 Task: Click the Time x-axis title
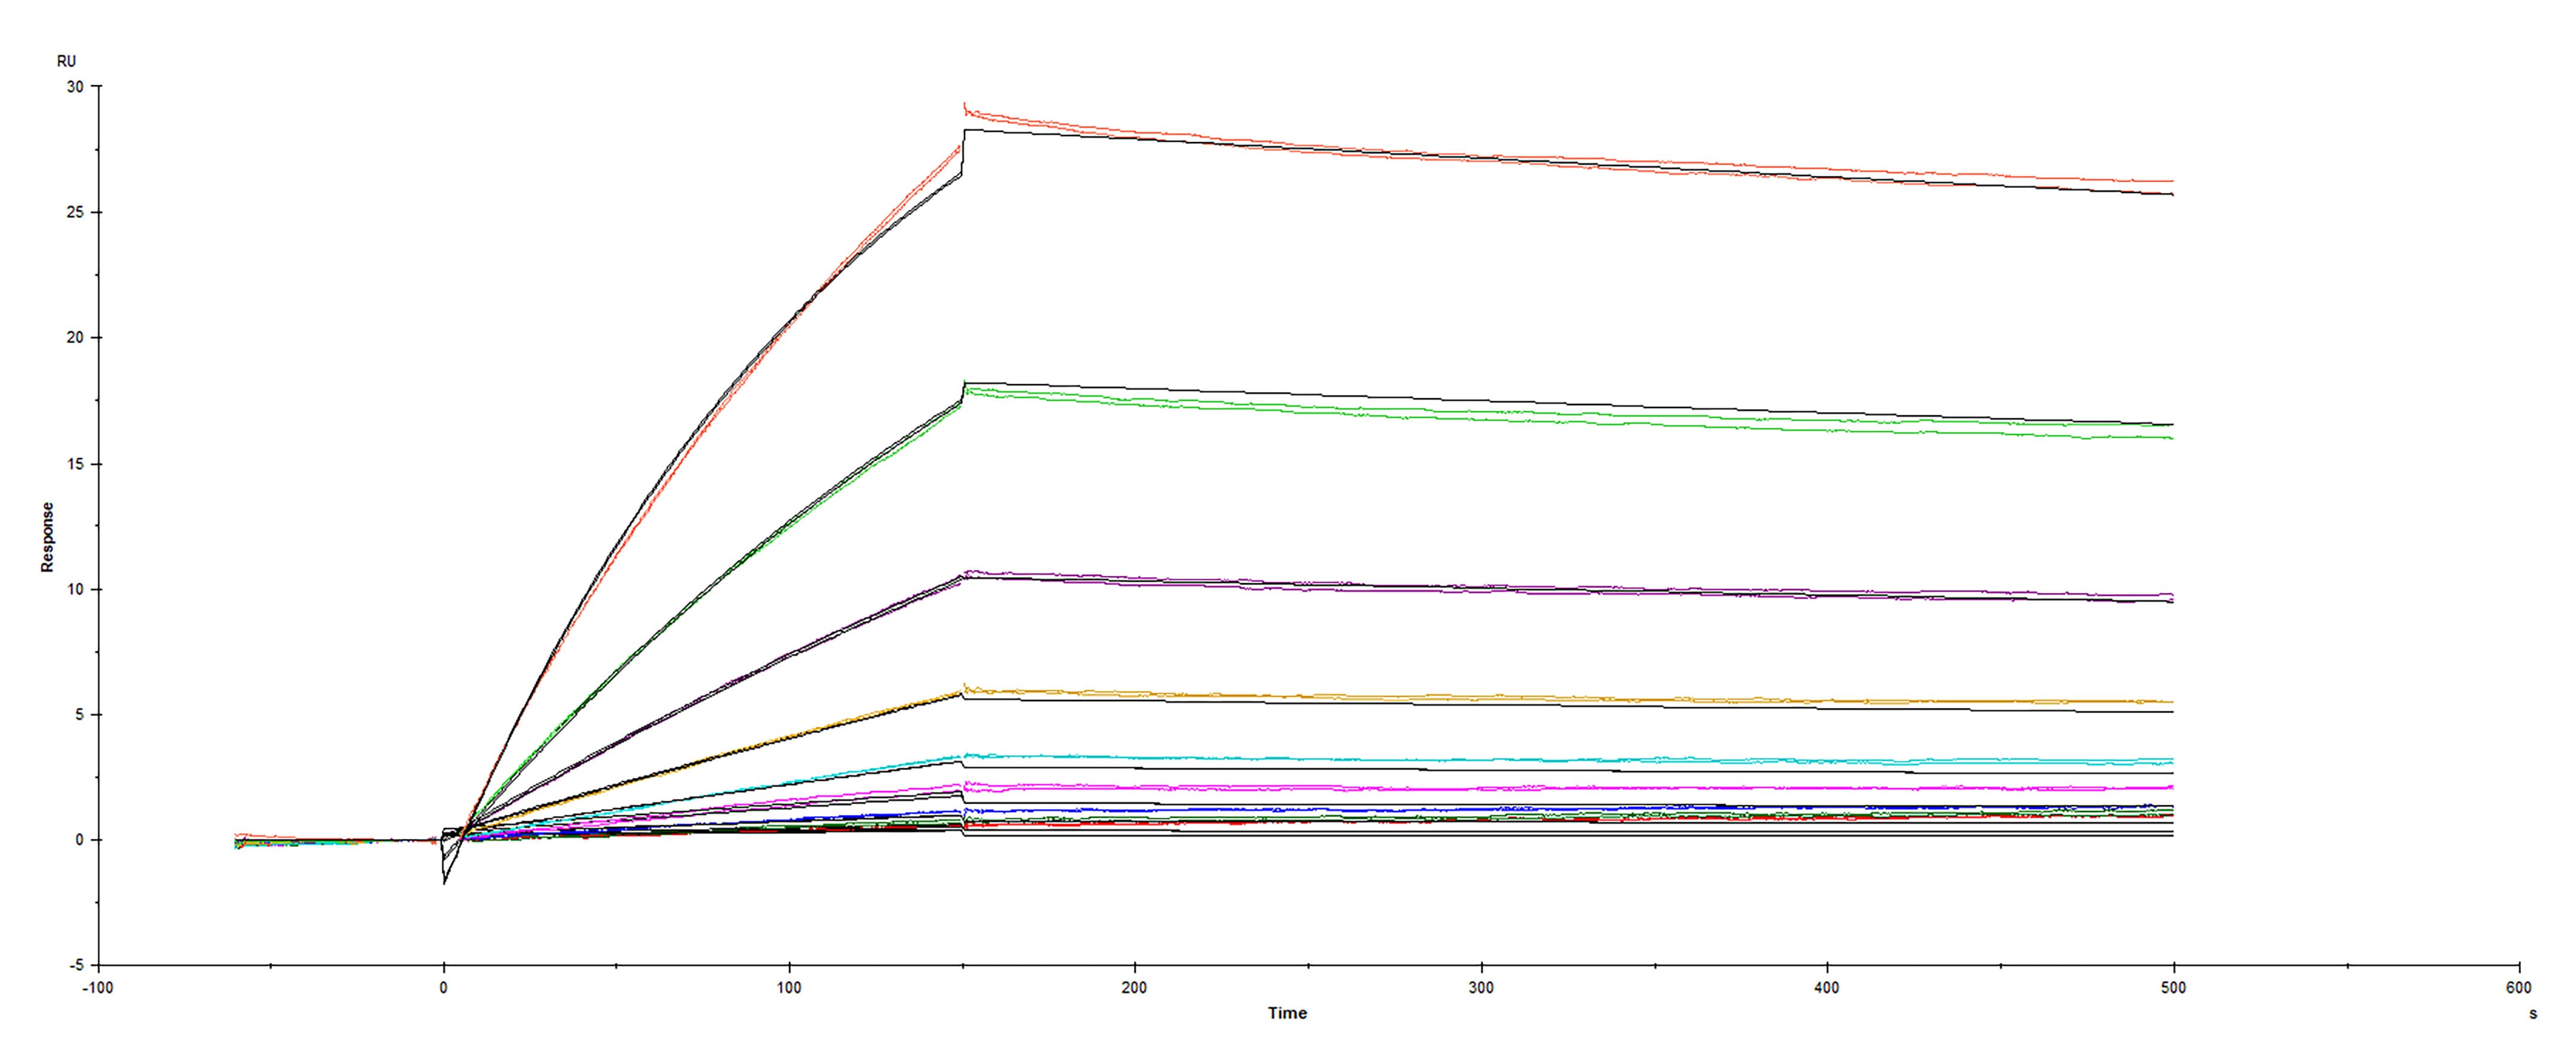point(1287,1013)
